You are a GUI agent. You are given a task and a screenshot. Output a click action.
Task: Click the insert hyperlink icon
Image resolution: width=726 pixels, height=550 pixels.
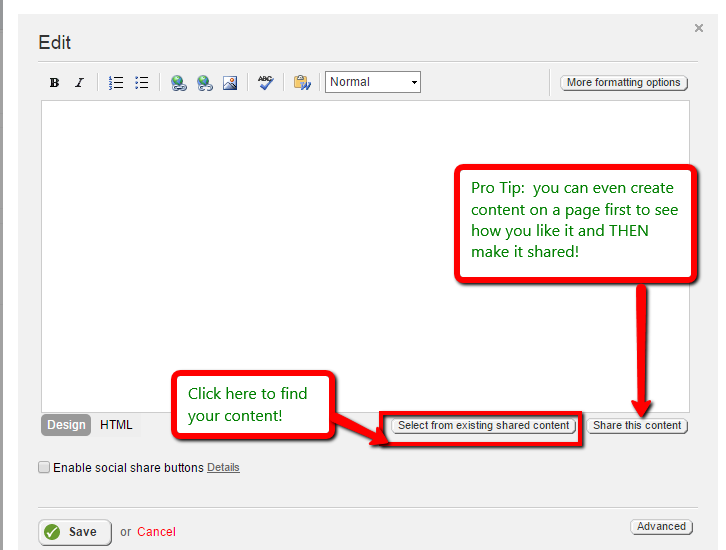[178, 83]
